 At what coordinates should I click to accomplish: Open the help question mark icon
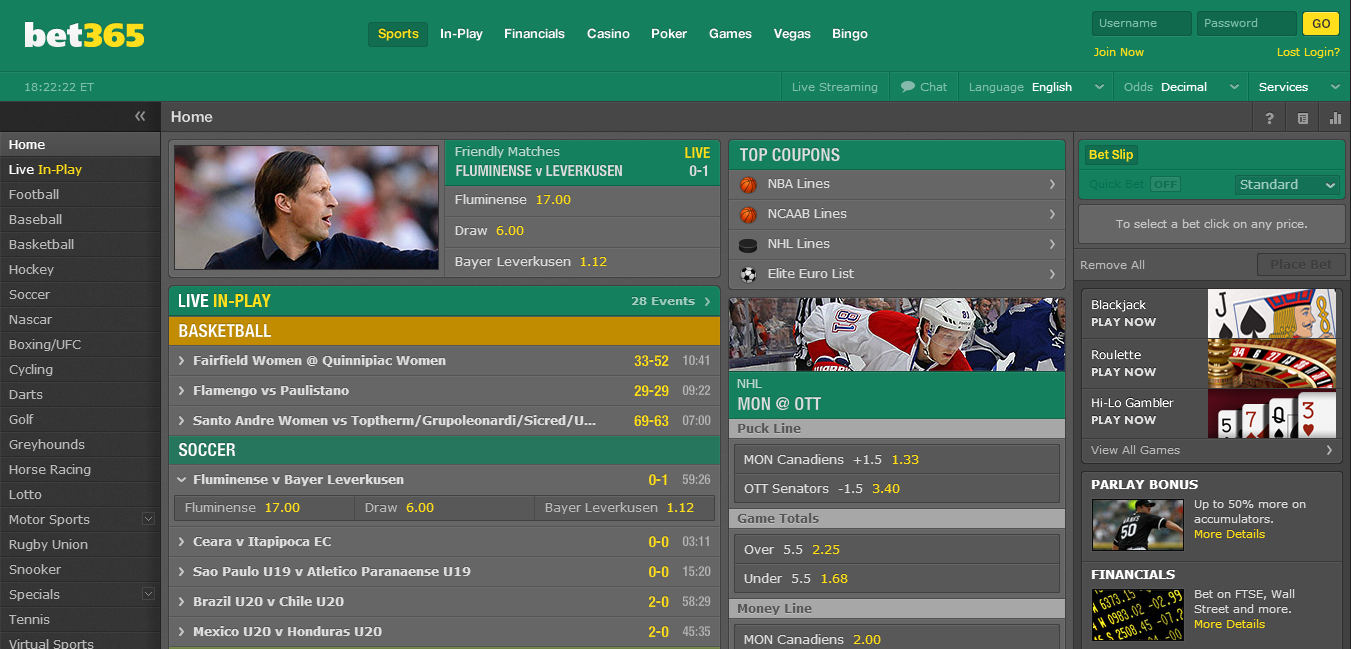pos(1269,118)
